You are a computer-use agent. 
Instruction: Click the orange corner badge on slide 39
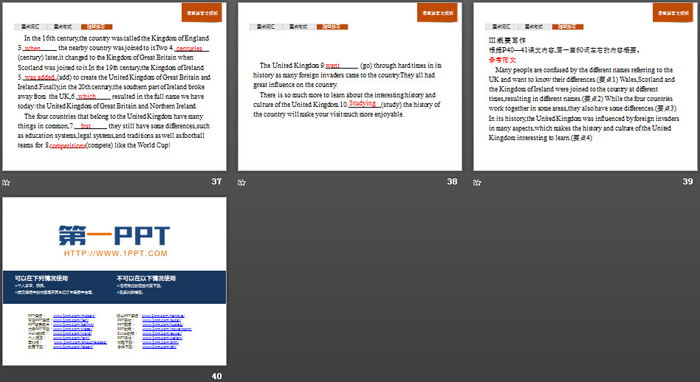(x=673, y=12)
